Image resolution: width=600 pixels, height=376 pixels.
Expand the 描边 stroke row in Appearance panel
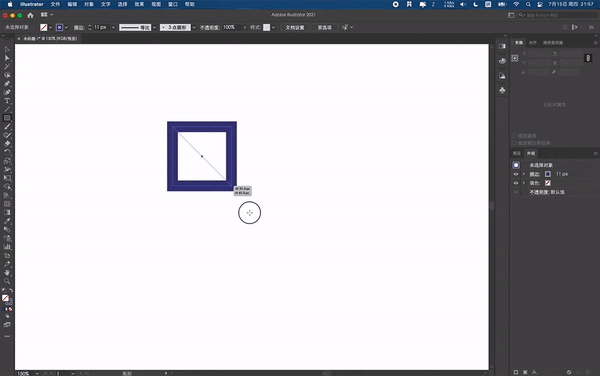(524, 174)
